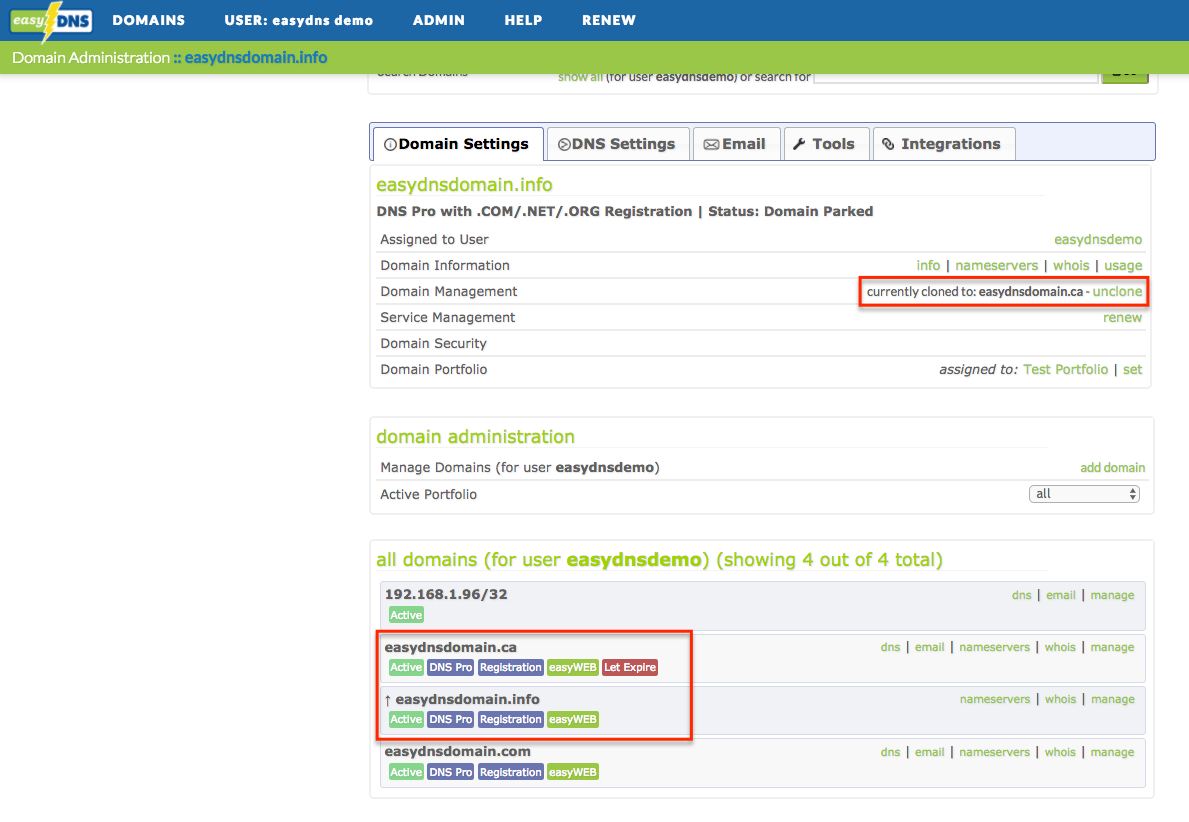The height and width of the screenshot is (822, 1189).
Task: Select the Domain Settings tab
Action: pyautogui.click(x=457, y=144)
